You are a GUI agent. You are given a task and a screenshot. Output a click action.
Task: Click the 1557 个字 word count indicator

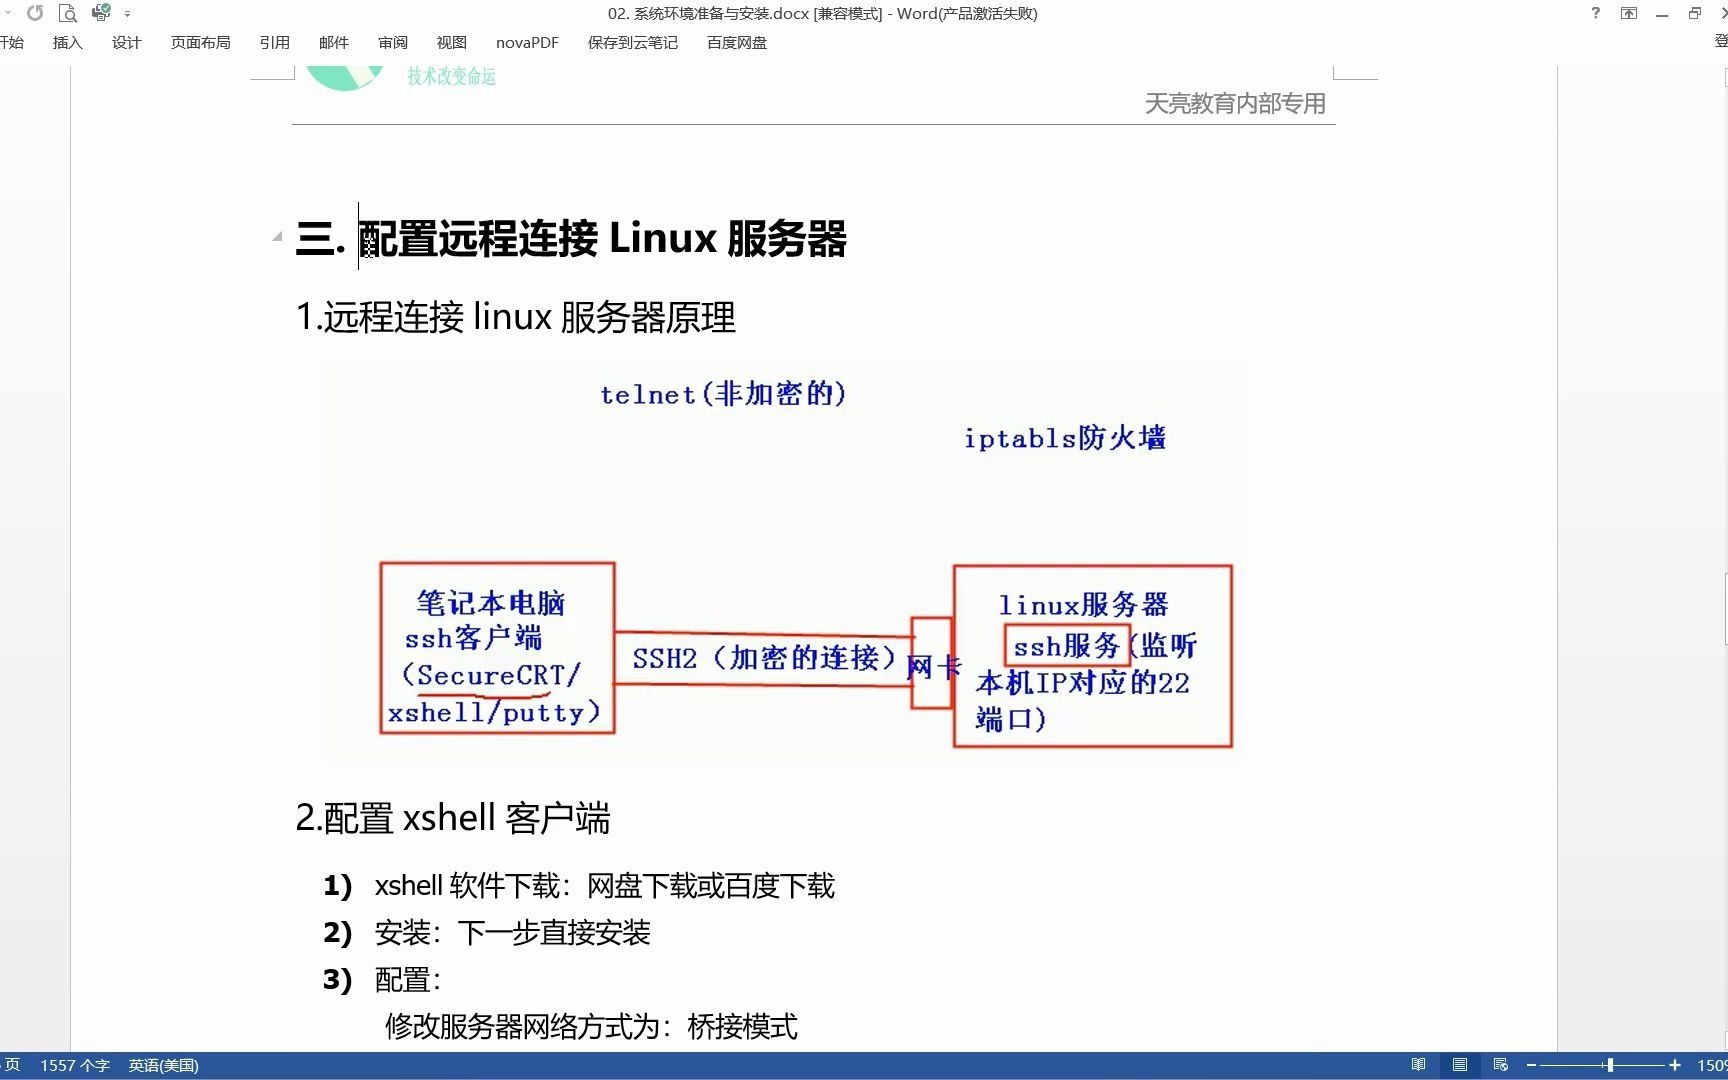click(75, 1065)
